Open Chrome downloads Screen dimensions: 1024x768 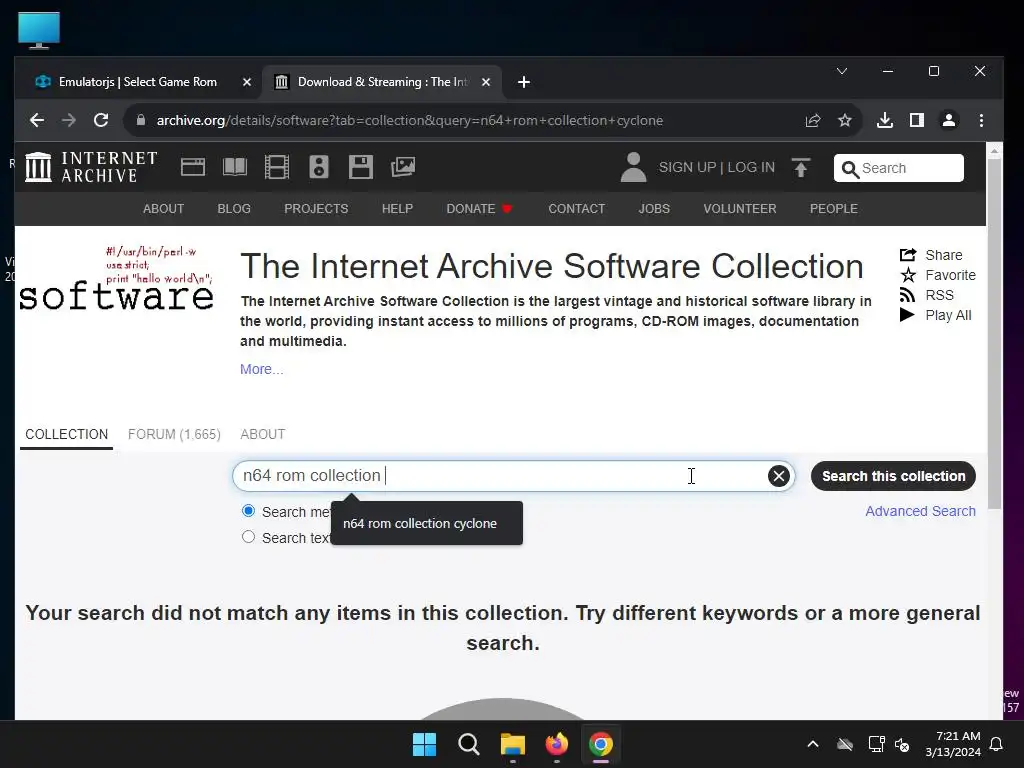(x=885, y=120)
